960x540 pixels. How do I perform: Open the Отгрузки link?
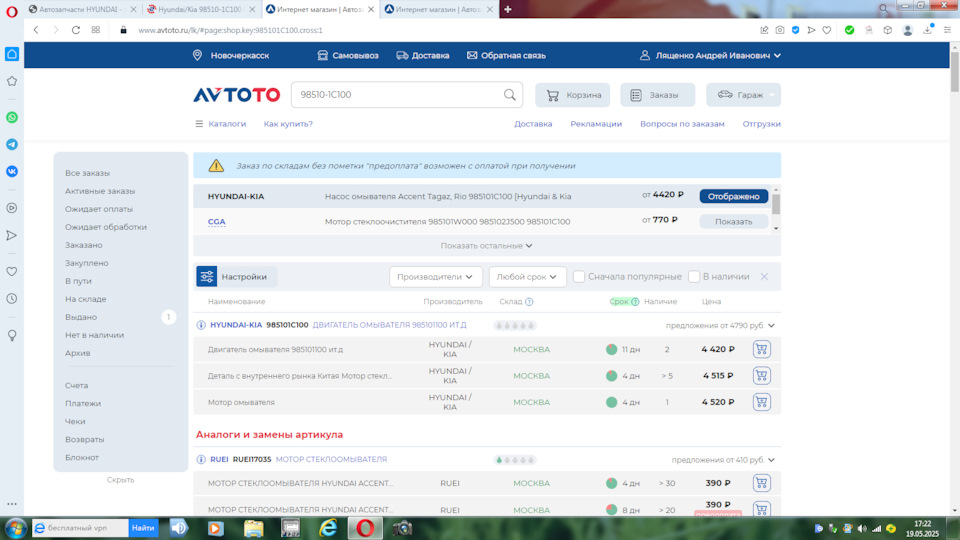(x=761, y=124)
